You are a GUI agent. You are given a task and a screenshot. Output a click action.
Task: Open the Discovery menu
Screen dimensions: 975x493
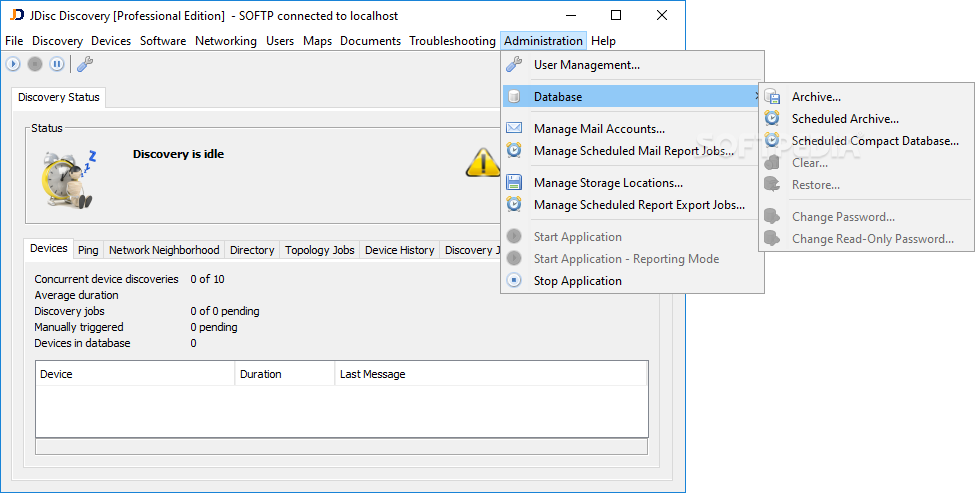[57, 41]
